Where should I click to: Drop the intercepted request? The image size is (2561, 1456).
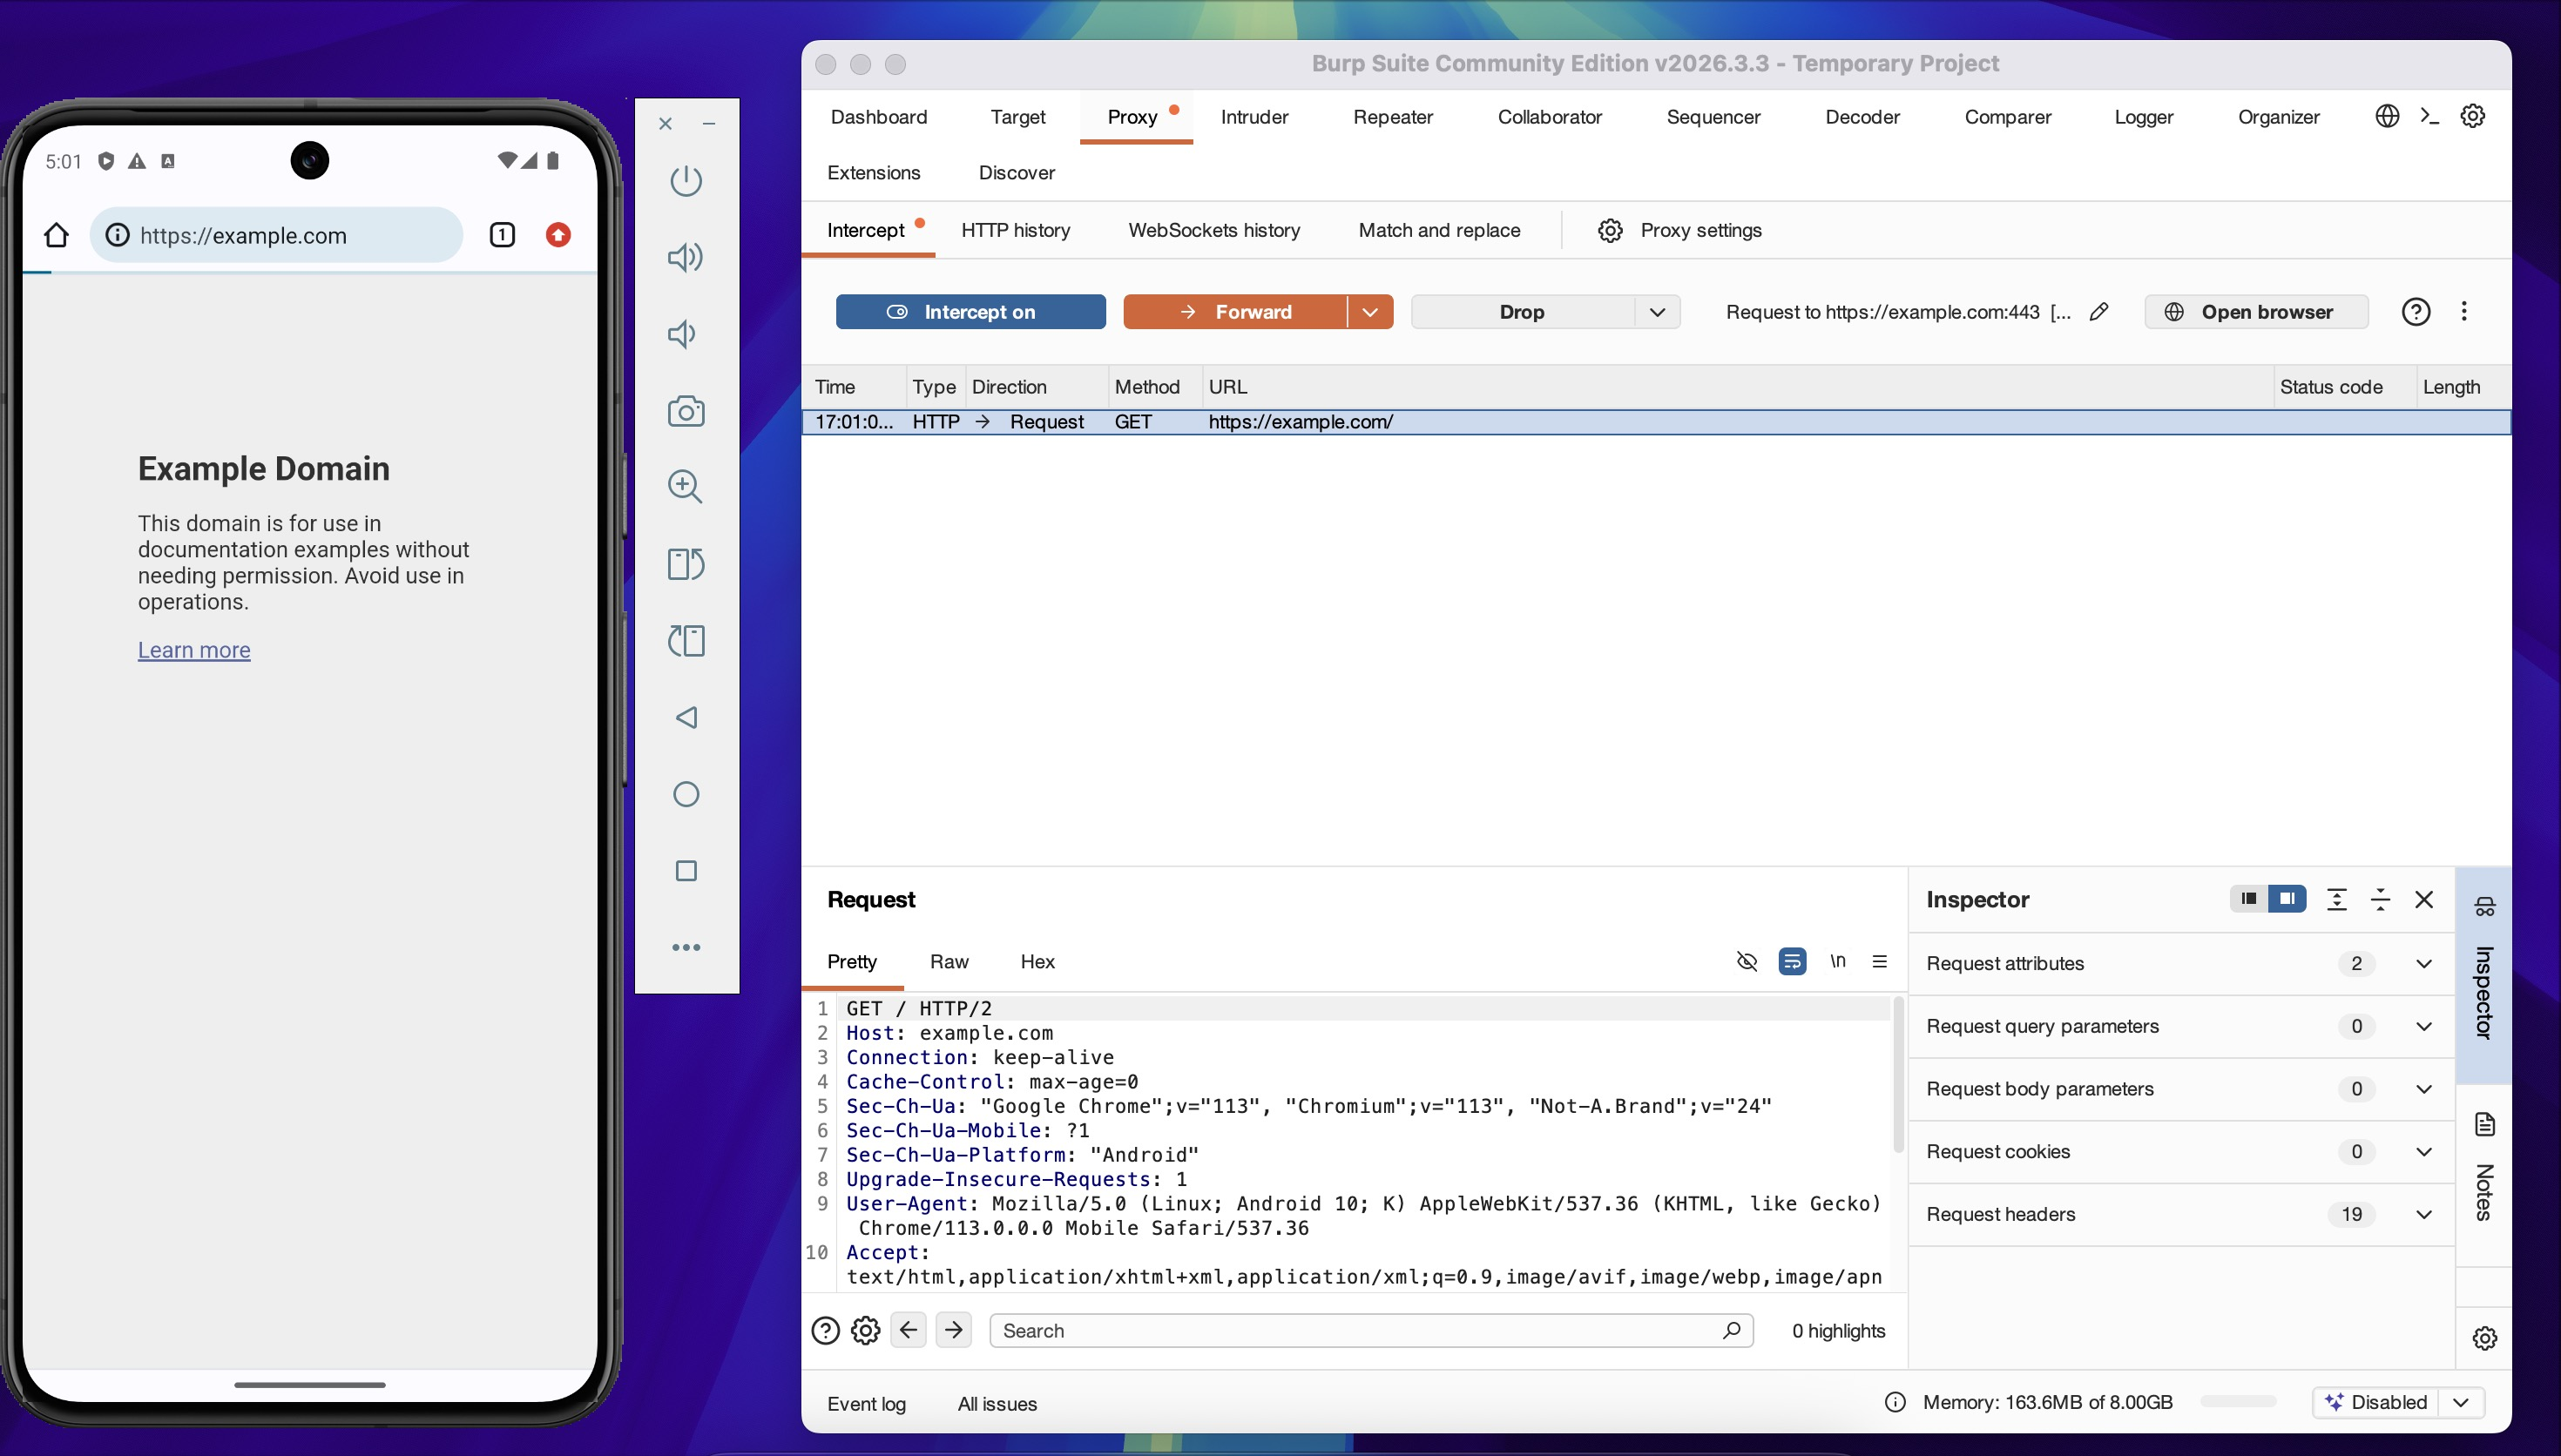tap(1522, 312)
